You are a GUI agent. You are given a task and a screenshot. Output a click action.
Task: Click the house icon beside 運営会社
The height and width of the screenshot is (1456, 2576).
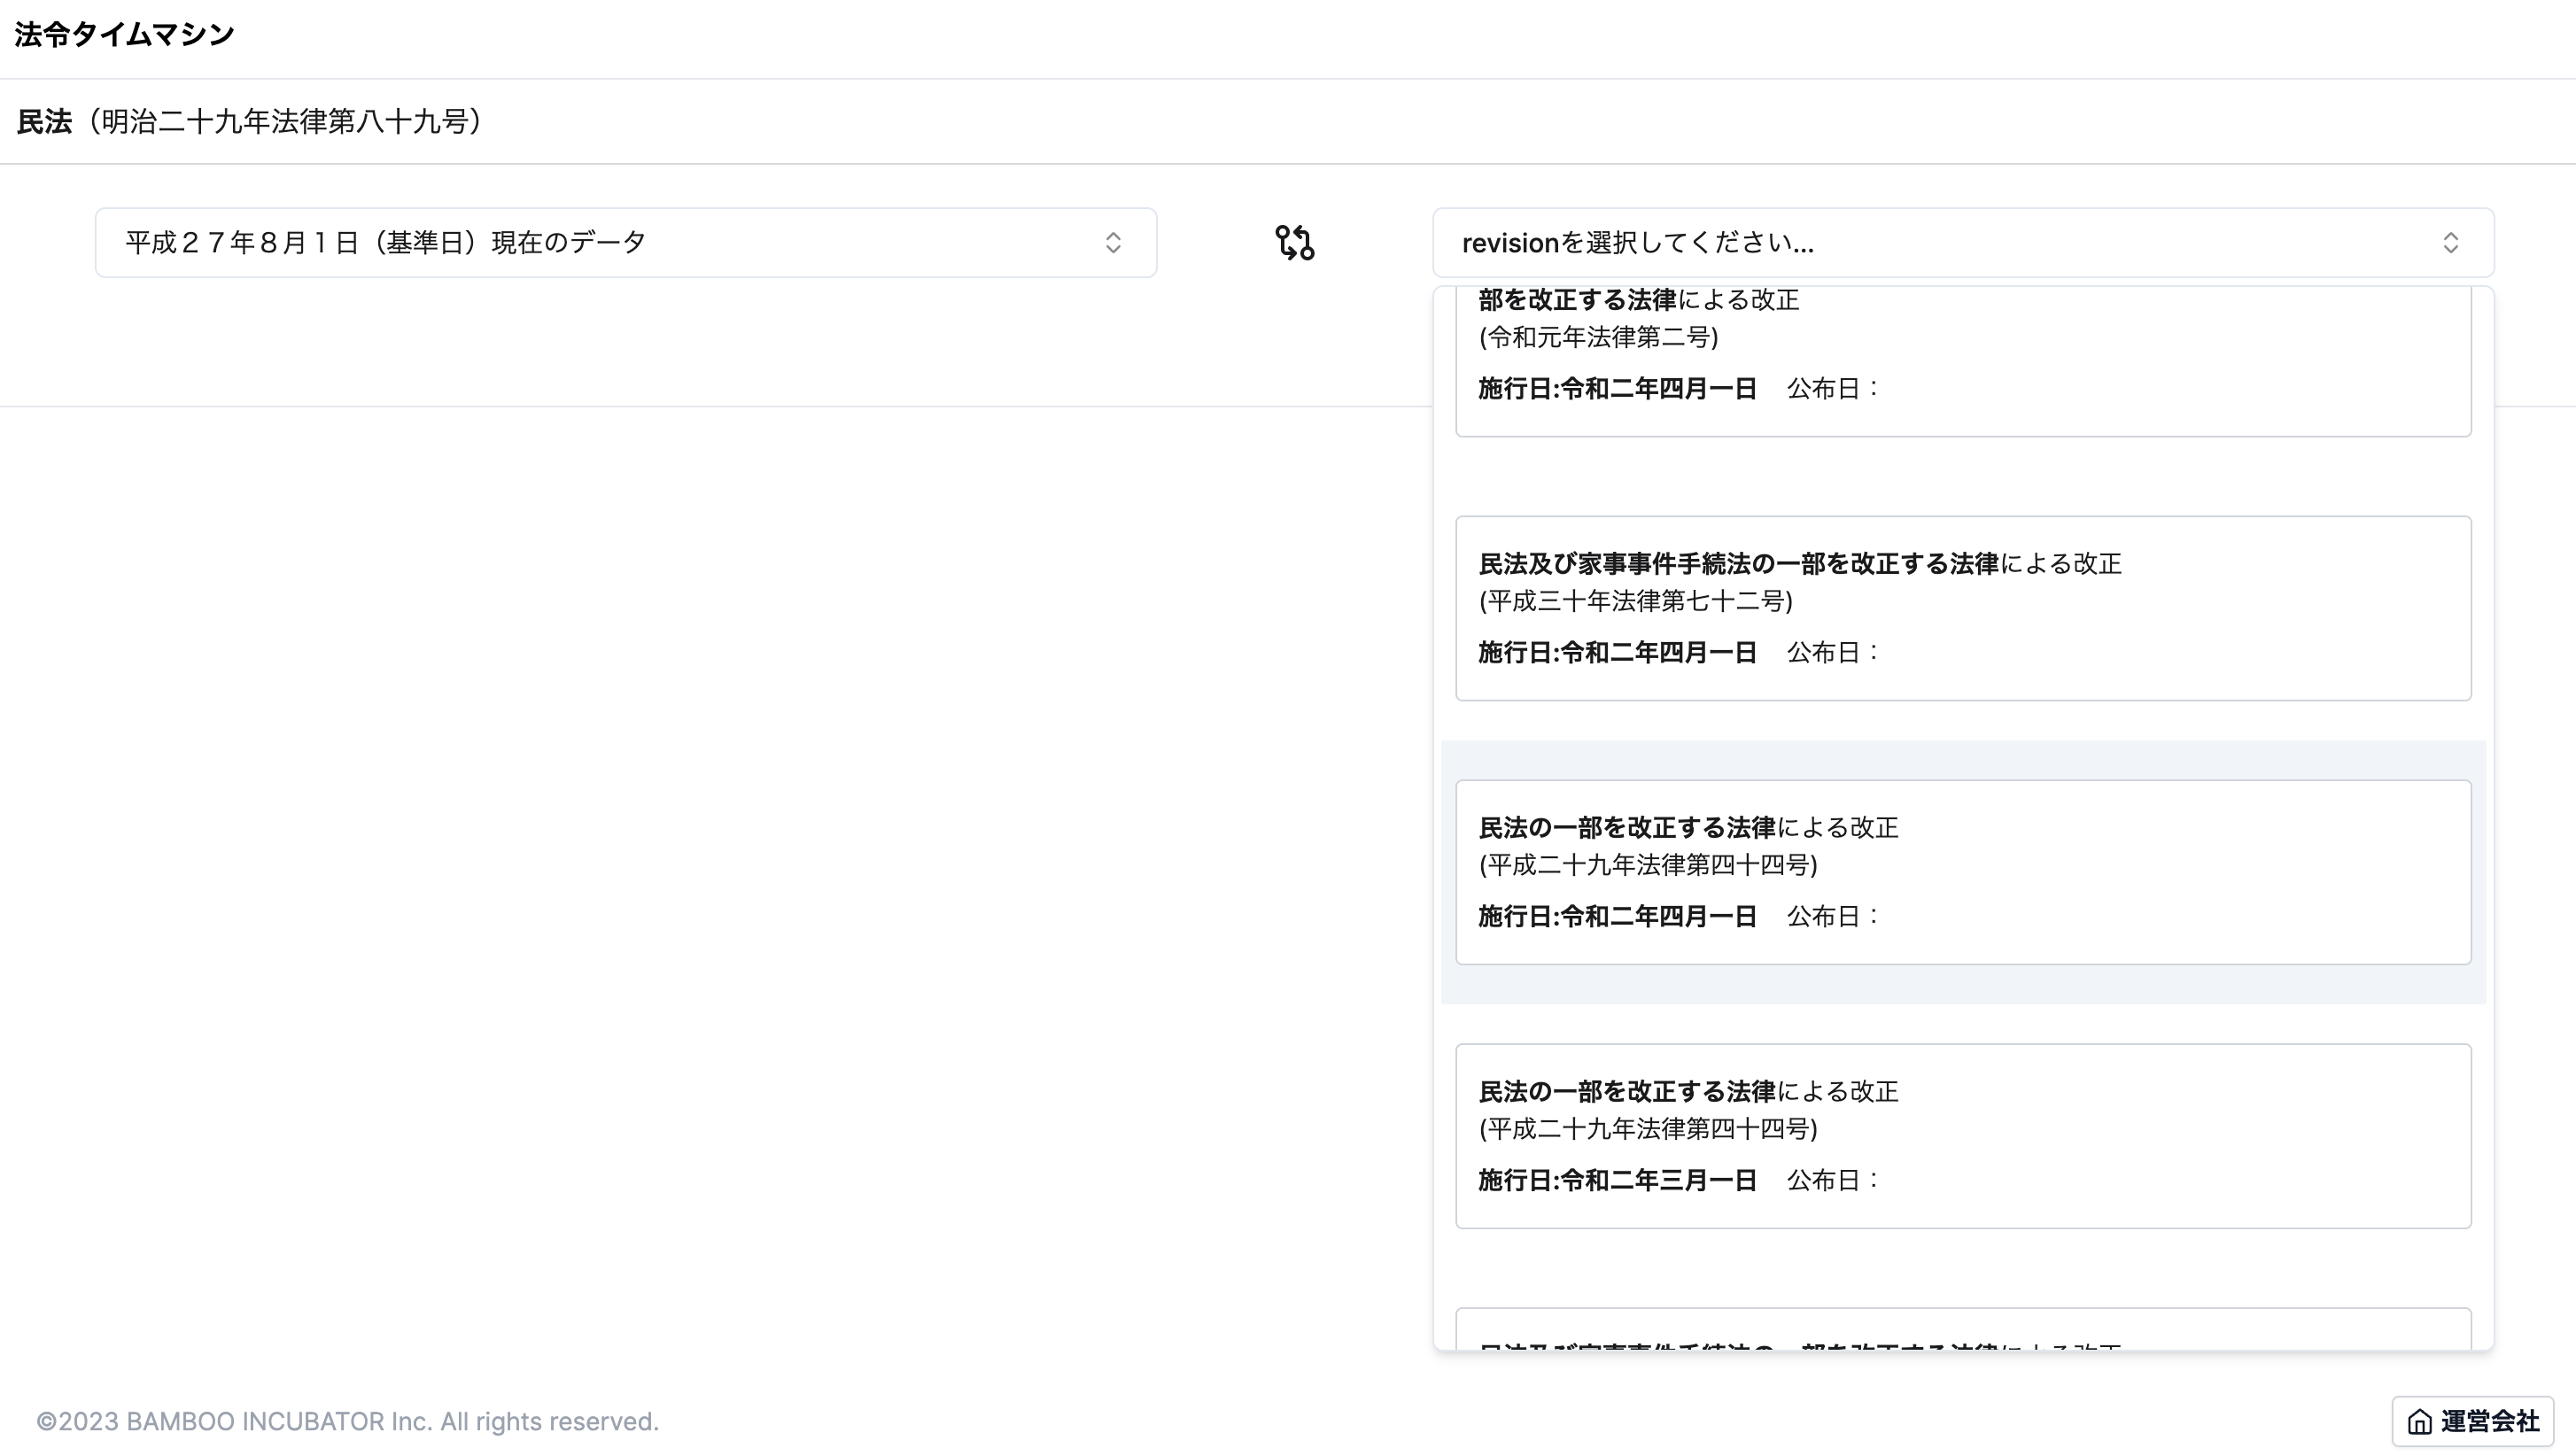2419,1421
